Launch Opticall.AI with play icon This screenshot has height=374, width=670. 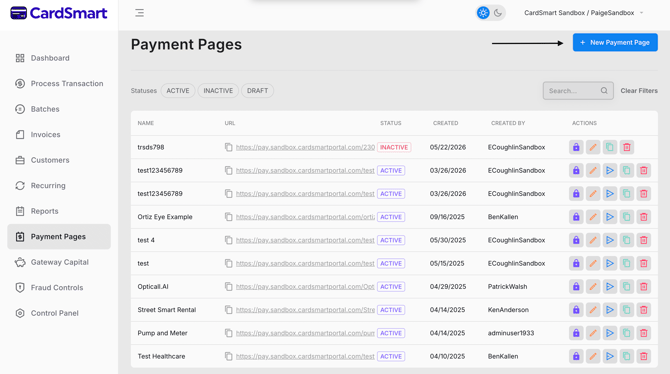[610, 286]
